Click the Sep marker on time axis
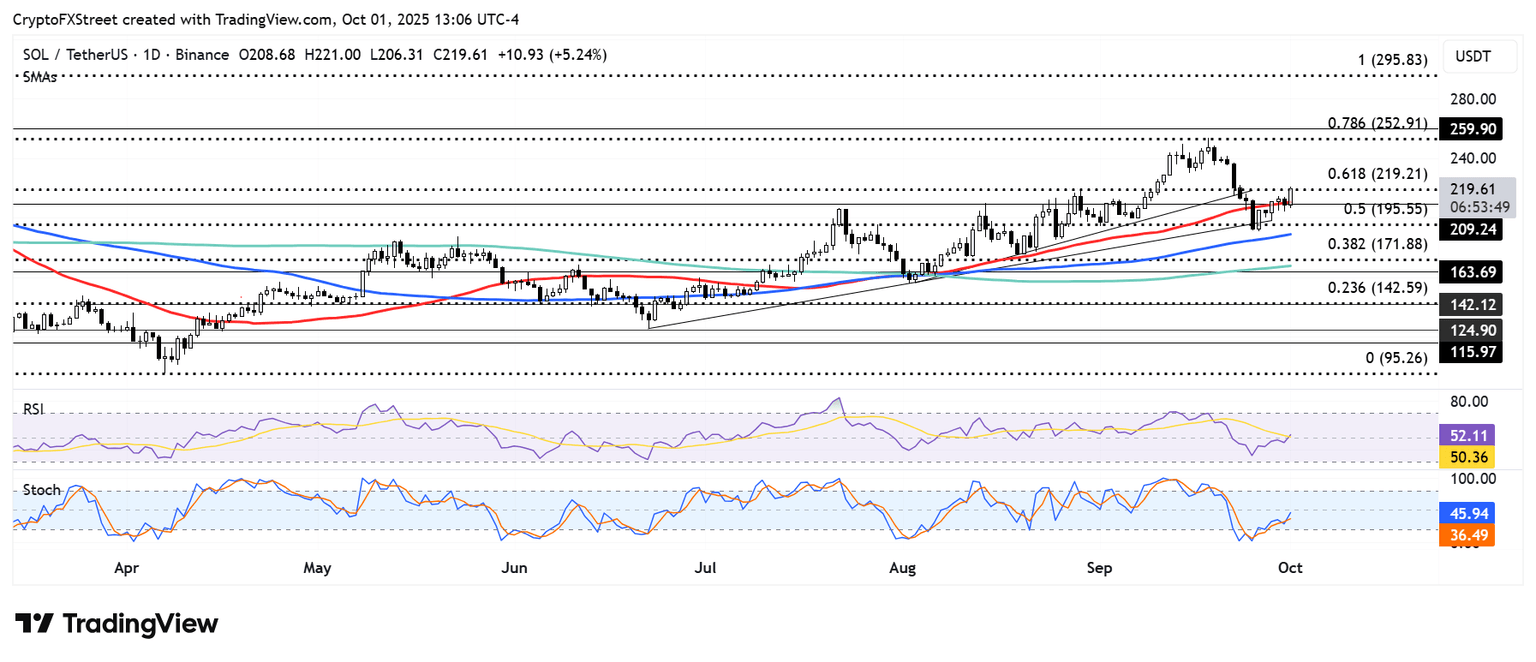Screen dimensions: 1536x662 click(1099, 568)
